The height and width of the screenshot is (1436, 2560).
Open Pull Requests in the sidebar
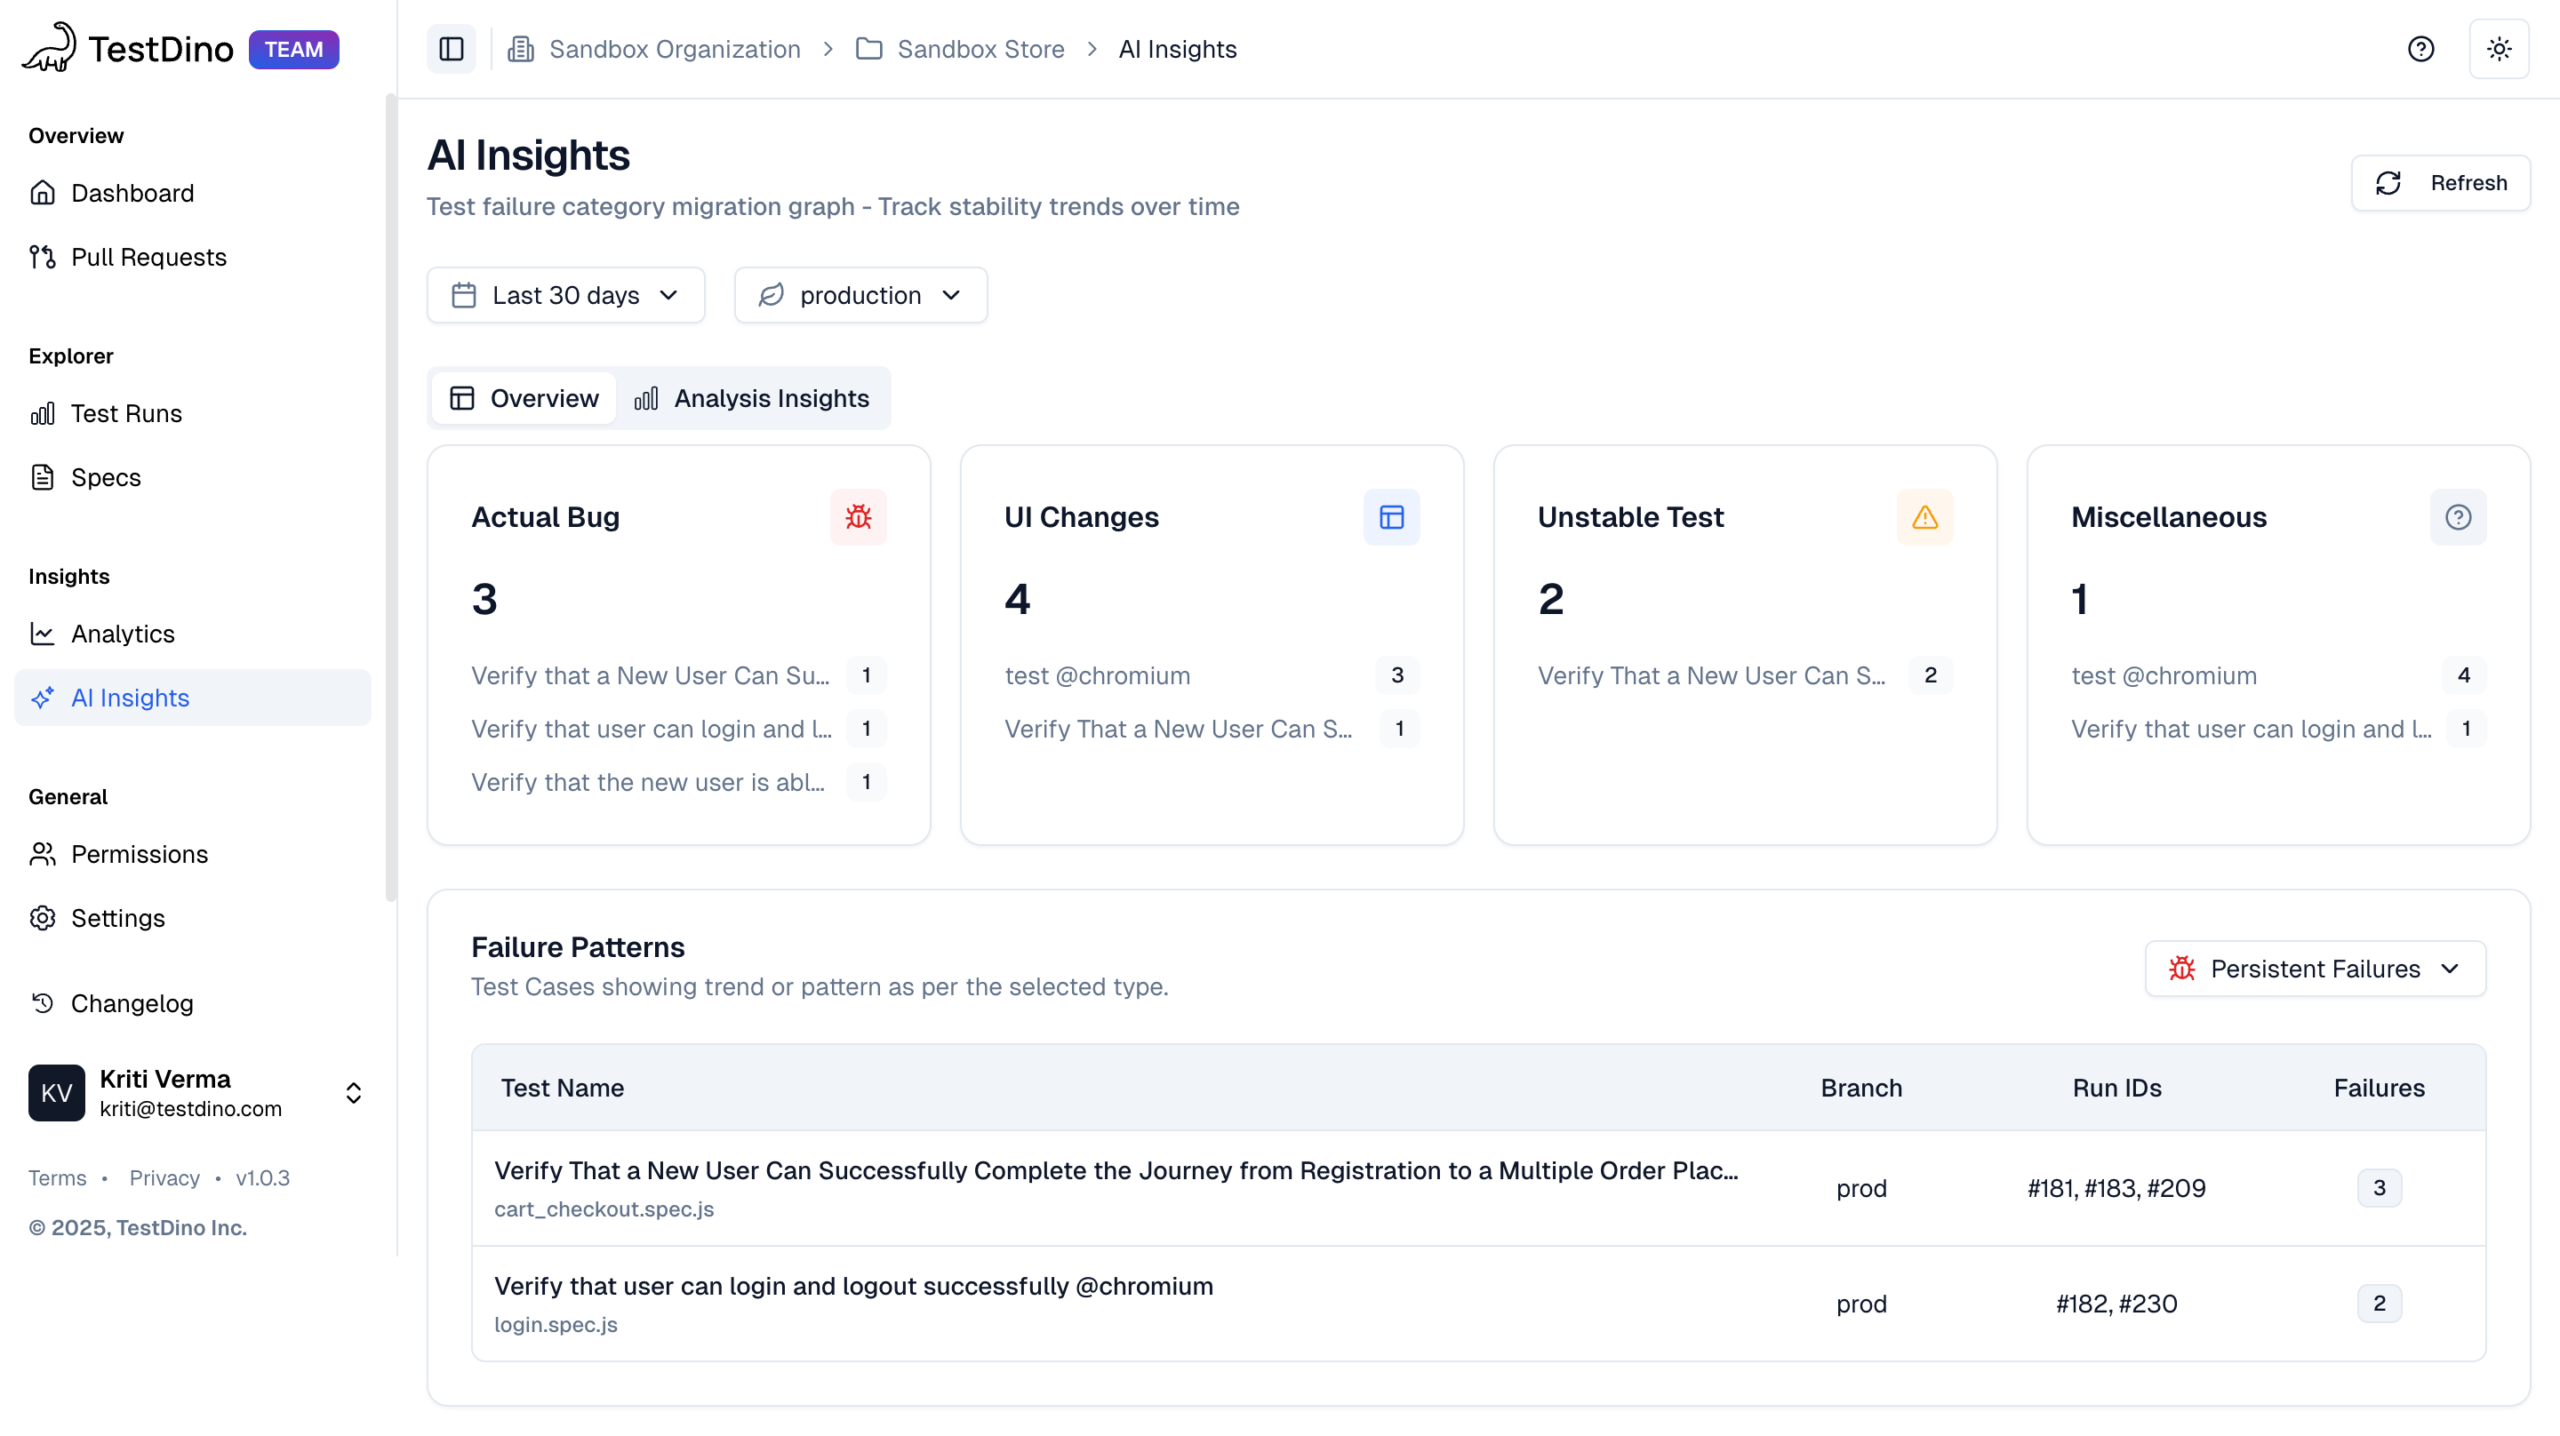click(148, 257)
